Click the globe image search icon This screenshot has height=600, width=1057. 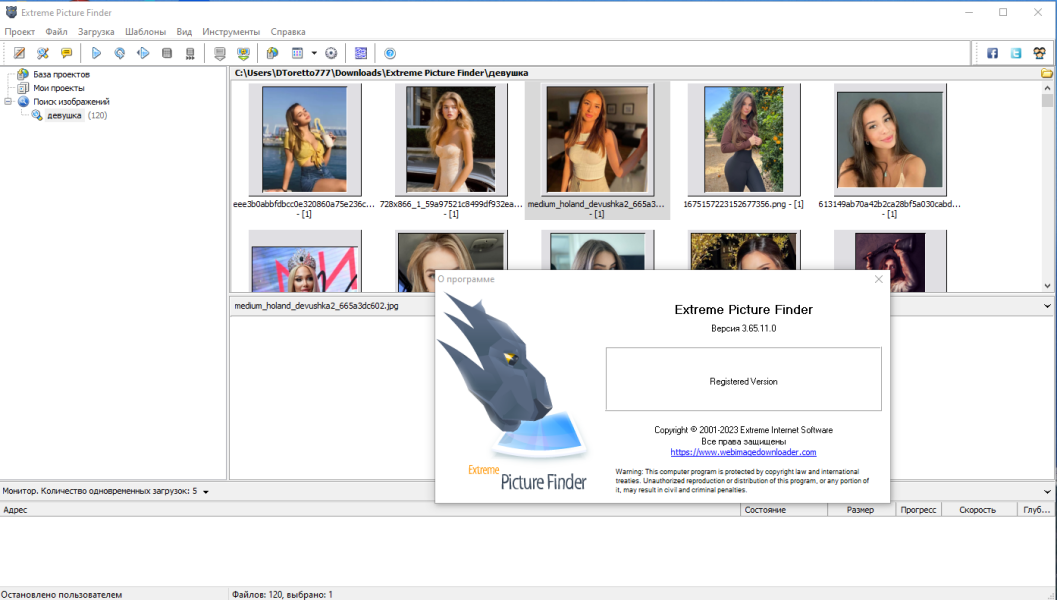(272, 53)
